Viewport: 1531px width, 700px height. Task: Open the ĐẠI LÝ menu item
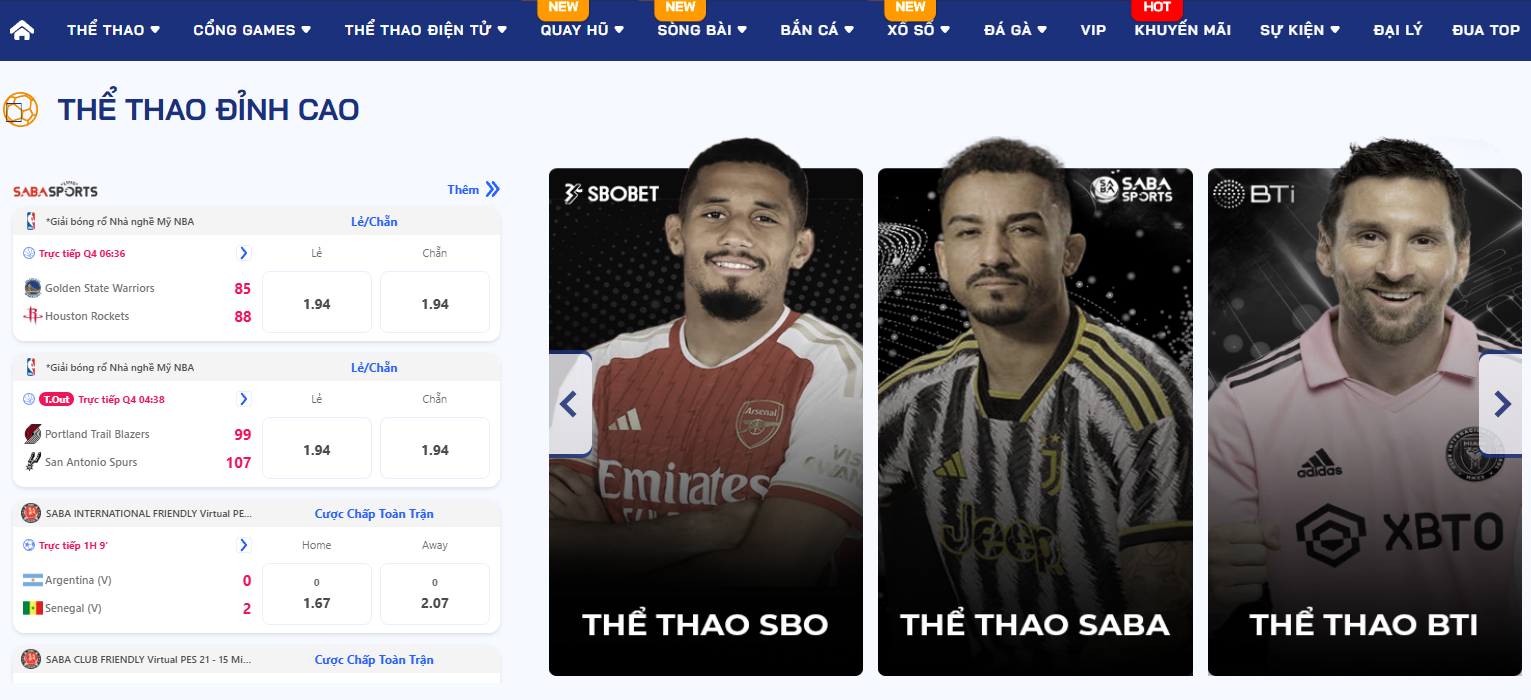1398,30
